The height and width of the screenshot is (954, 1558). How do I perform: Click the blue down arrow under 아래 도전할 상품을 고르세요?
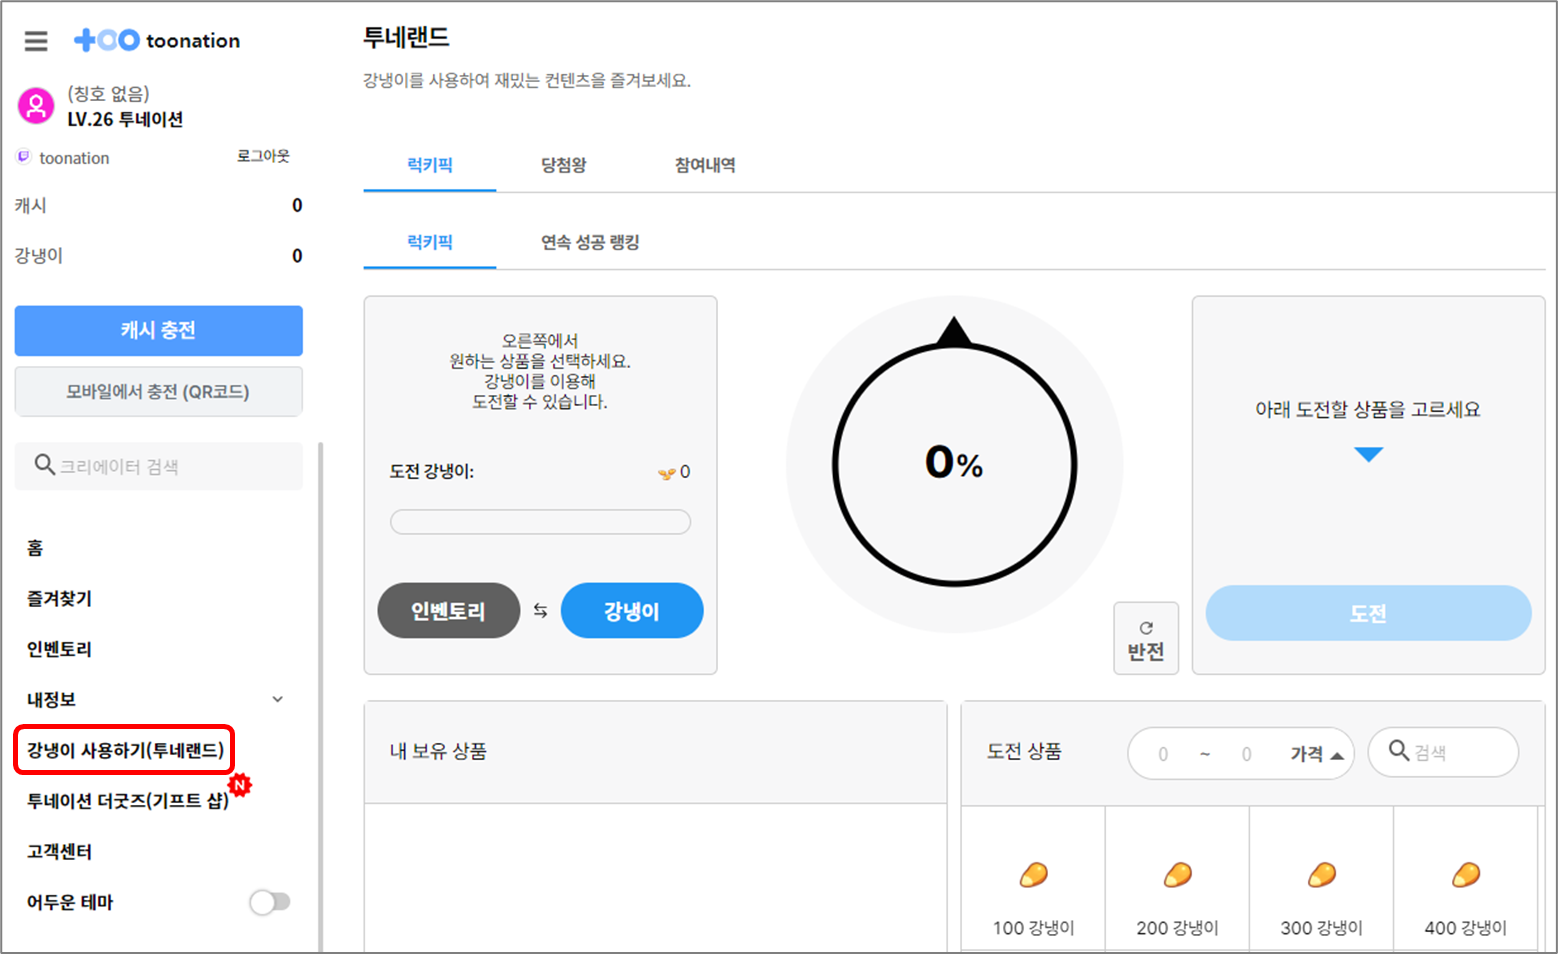click(1368, 455)
